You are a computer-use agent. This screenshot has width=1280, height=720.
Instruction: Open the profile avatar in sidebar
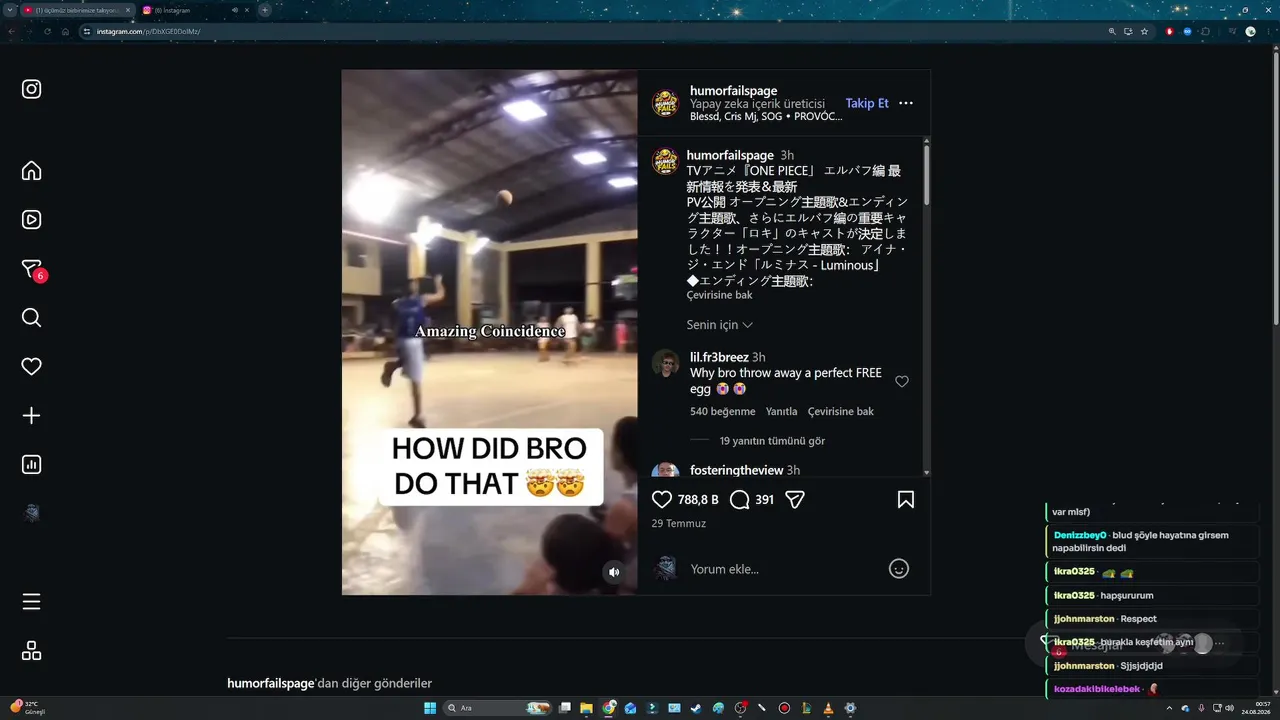[x=31, y=514]
